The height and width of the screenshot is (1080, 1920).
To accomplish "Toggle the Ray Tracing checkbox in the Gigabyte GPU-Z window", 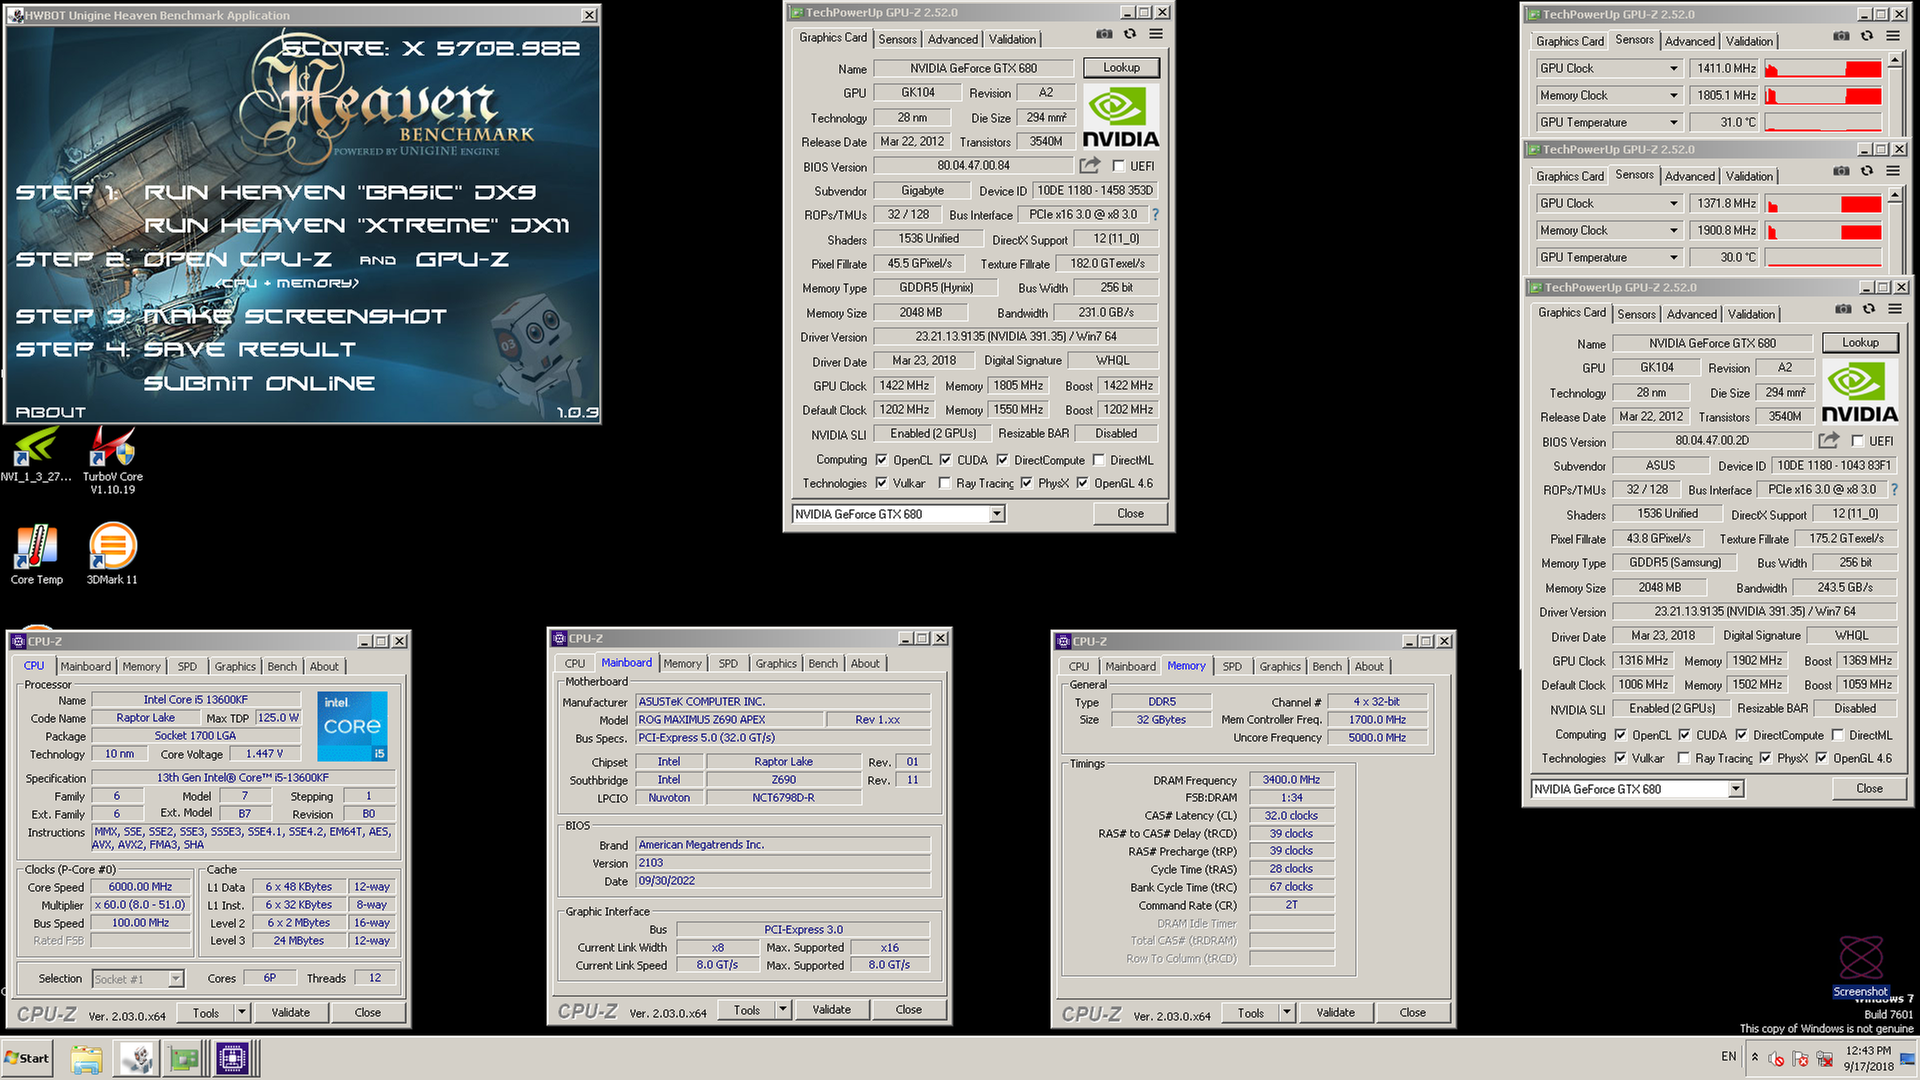I will click(944, 483).
